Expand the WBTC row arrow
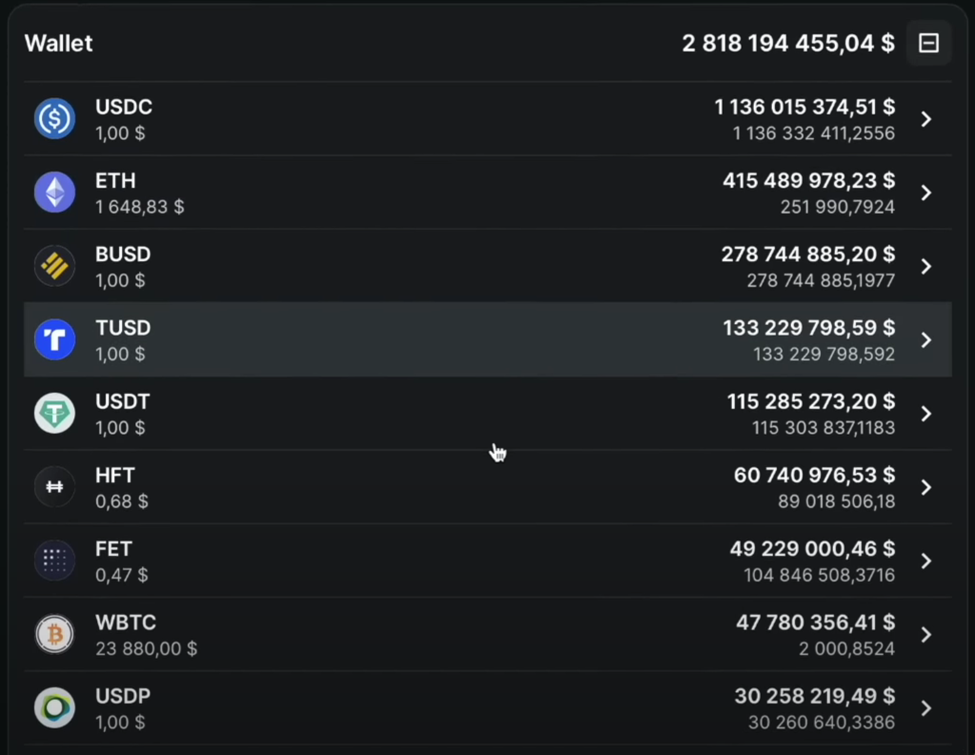This screenshot has height=755, width=975. pyautogui.click(x=926, y=635)
